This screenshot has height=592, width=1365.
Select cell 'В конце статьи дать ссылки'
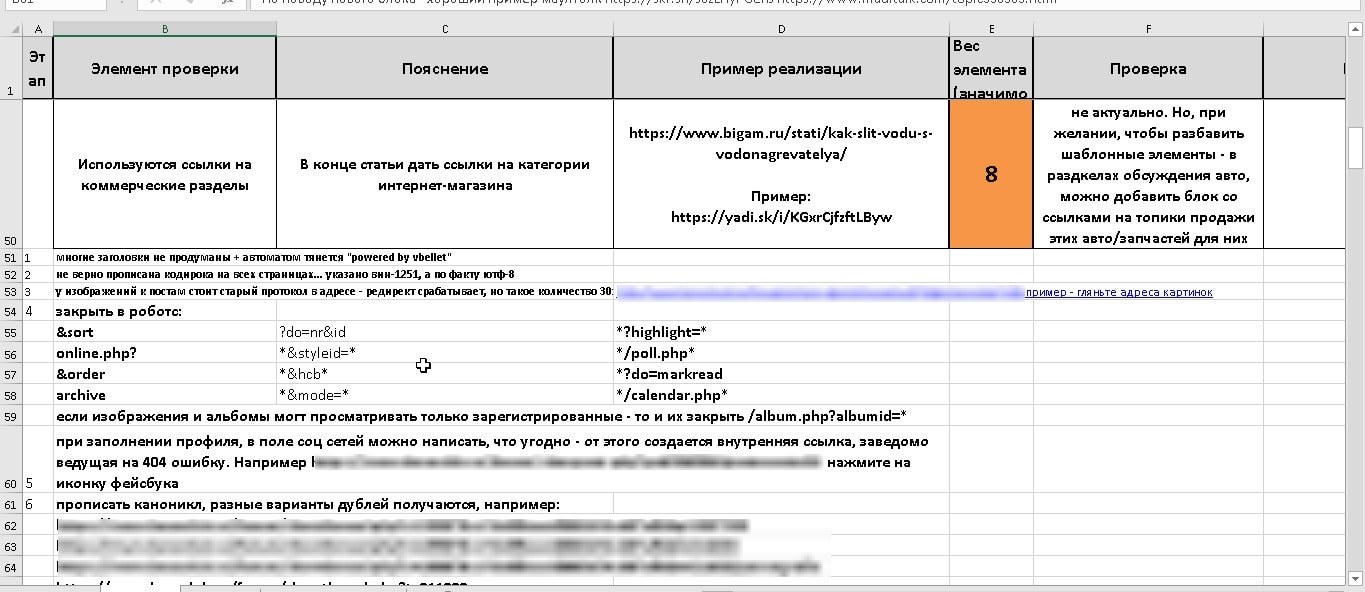(x=445, y=174)
